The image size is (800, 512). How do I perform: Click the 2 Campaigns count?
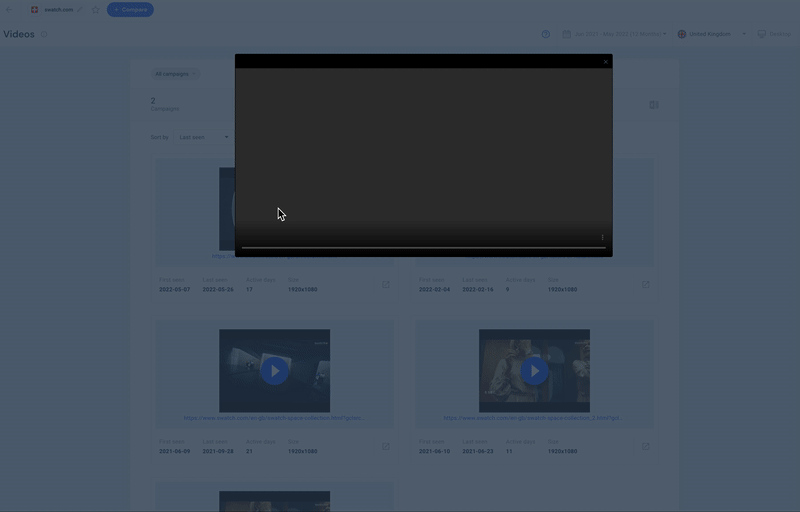[x=164, y=104]
